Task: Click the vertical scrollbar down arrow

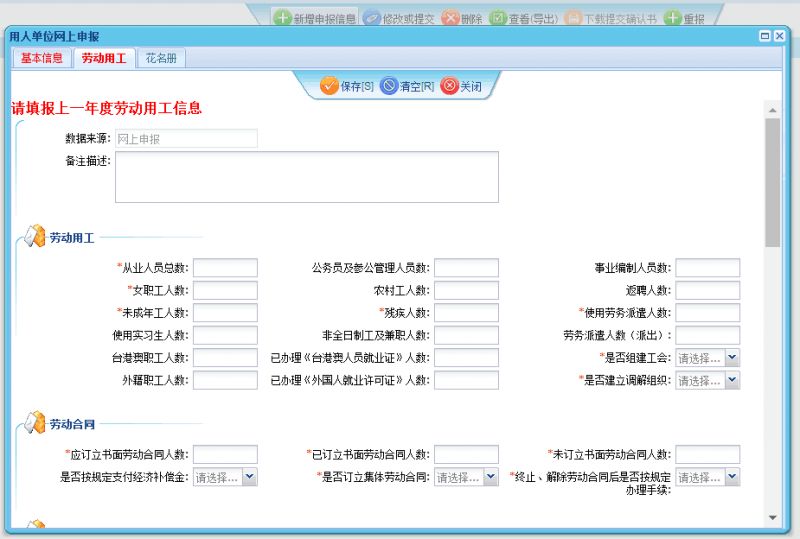Action: tap(772, 517)
